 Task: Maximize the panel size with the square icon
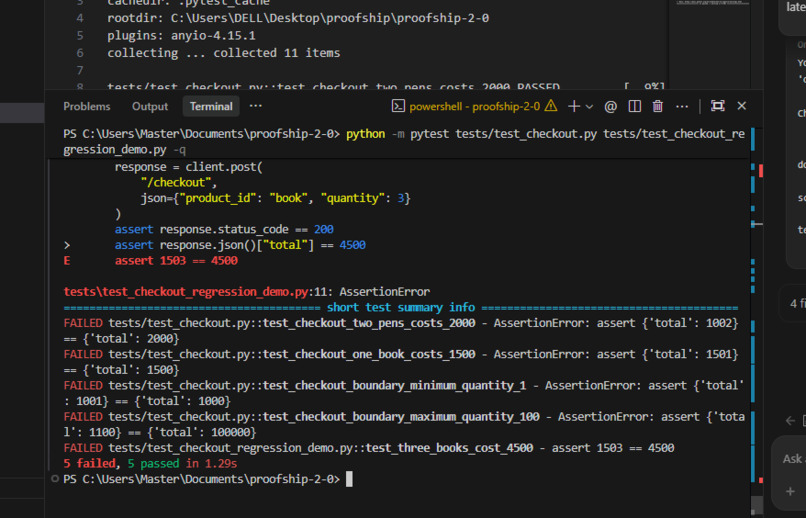(x=718, y=106)
